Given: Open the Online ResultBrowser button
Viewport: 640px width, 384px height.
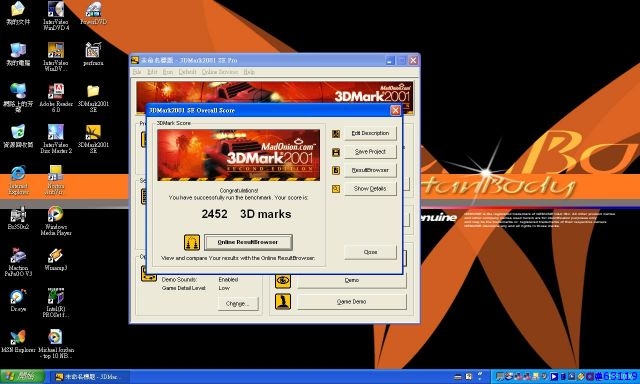Looking at the screenshot, I should (248, 242).
